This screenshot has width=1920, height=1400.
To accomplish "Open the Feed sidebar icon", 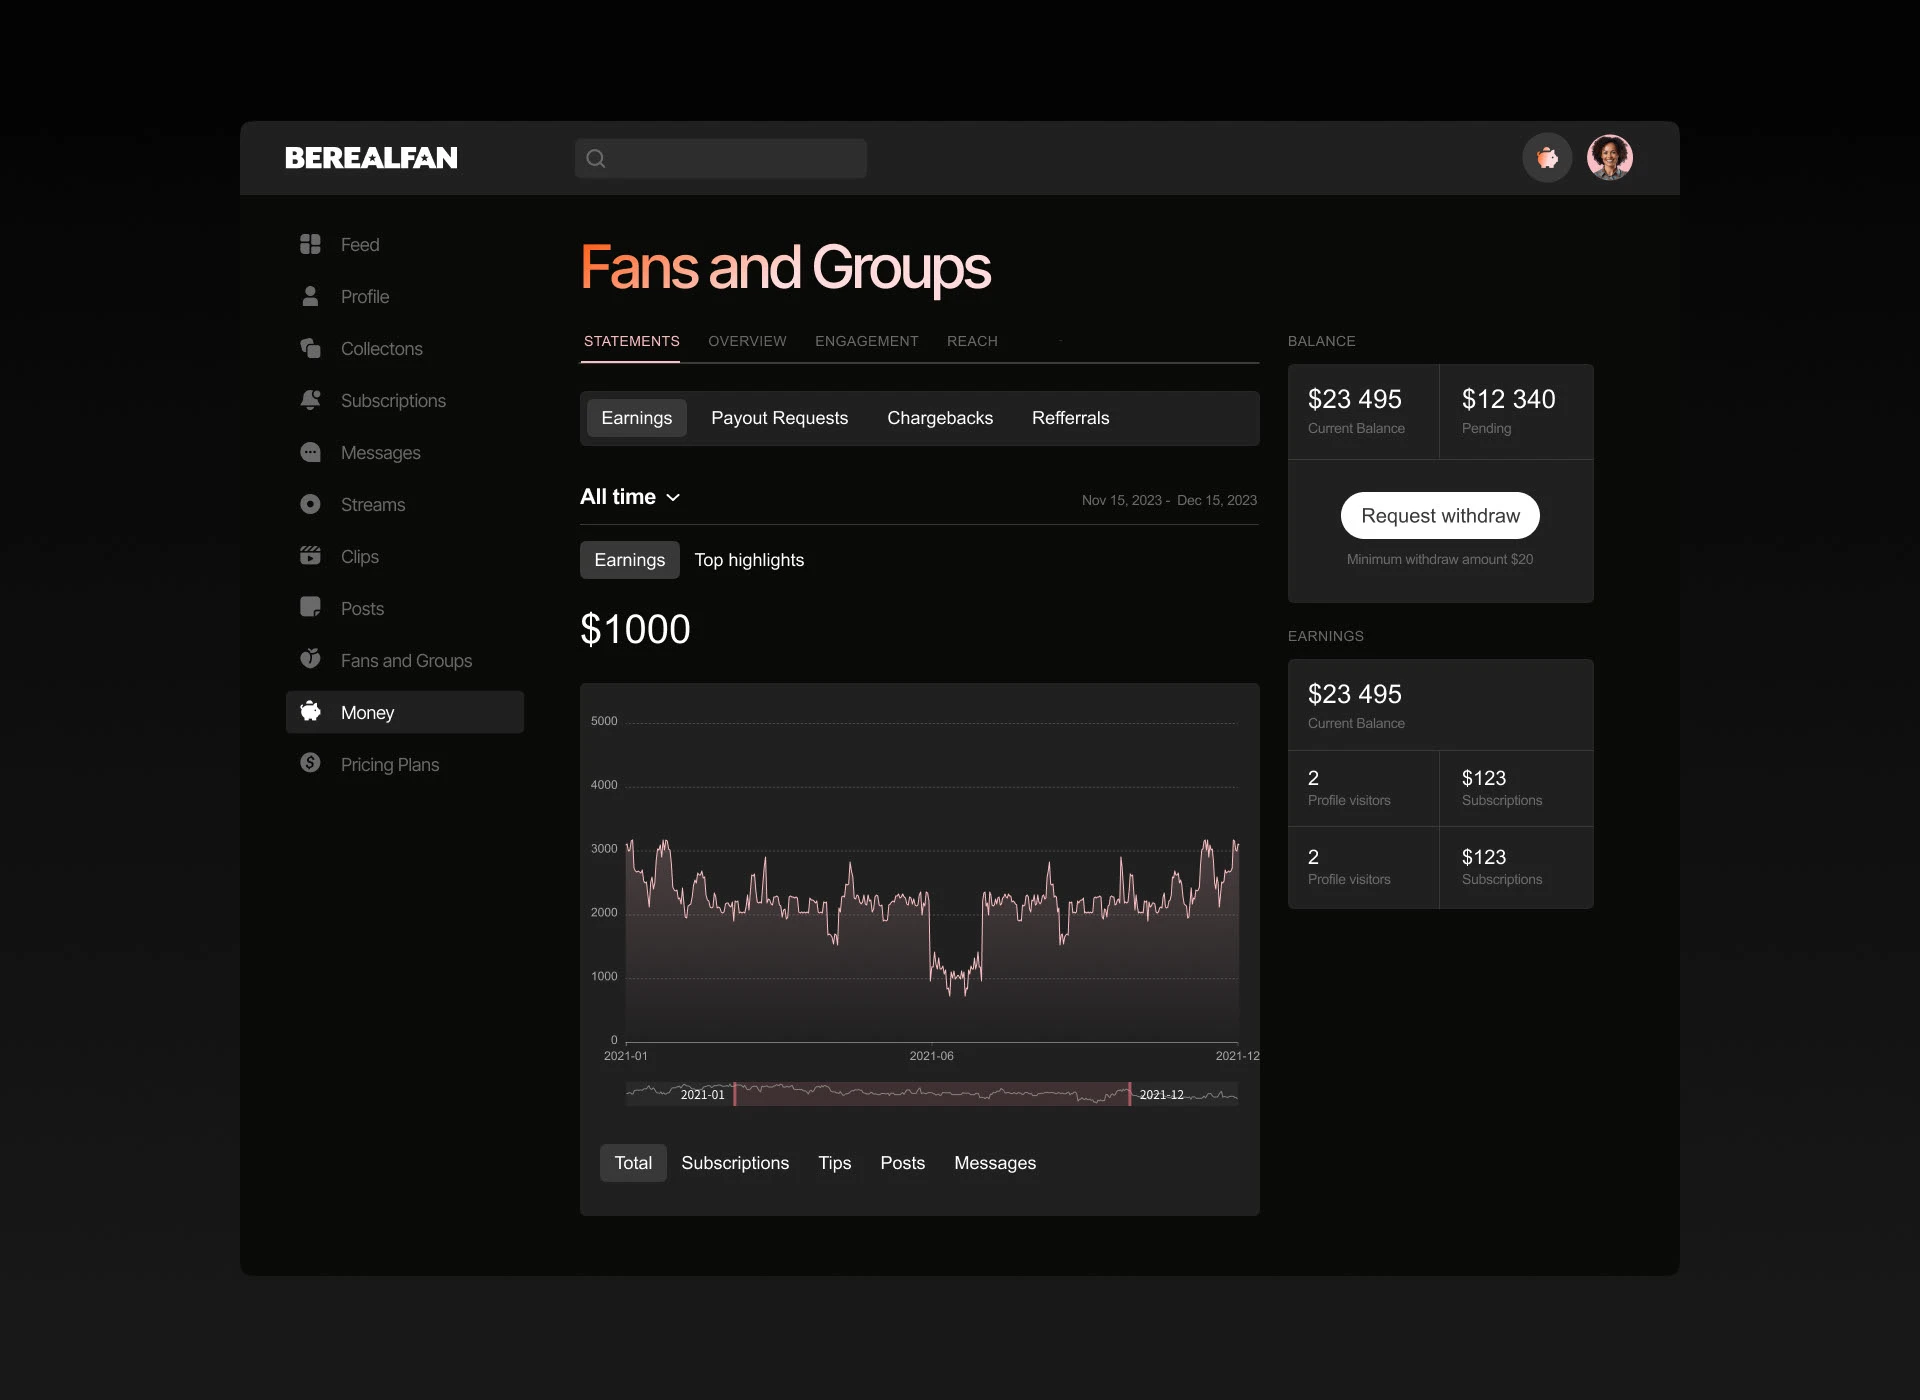I will (311, 244).
